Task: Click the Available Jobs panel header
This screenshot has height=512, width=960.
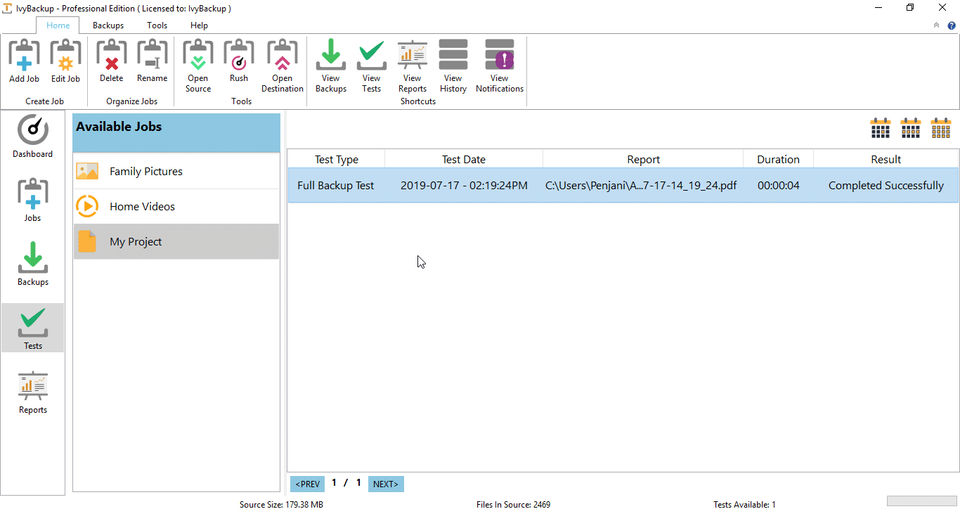Action: pos(176,133)
